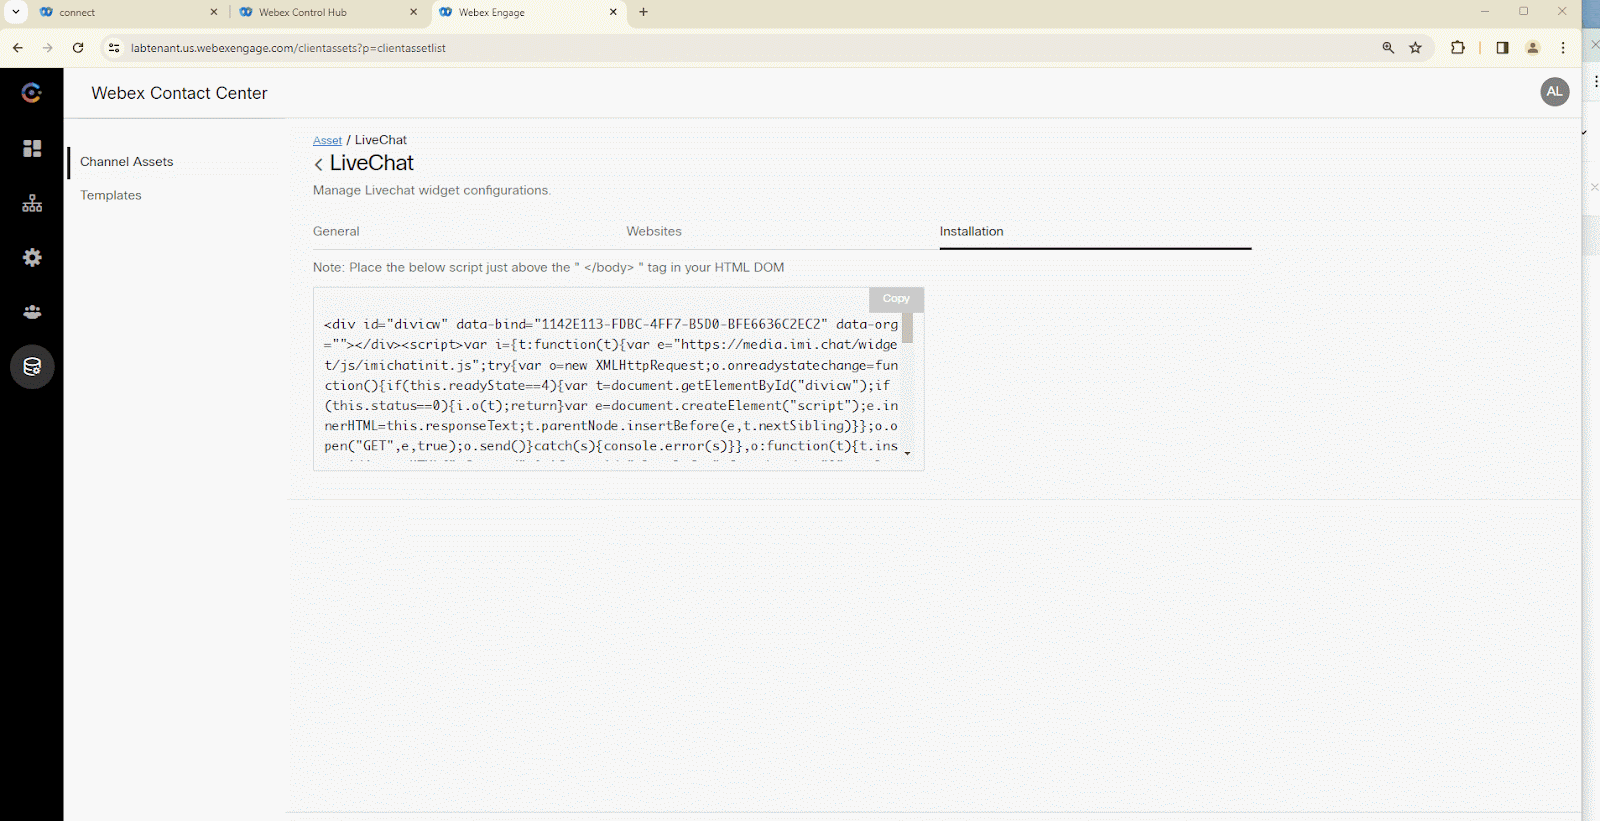Select the Installation tab
Viewport: 1600px width, 821px height.
(971, 231)
